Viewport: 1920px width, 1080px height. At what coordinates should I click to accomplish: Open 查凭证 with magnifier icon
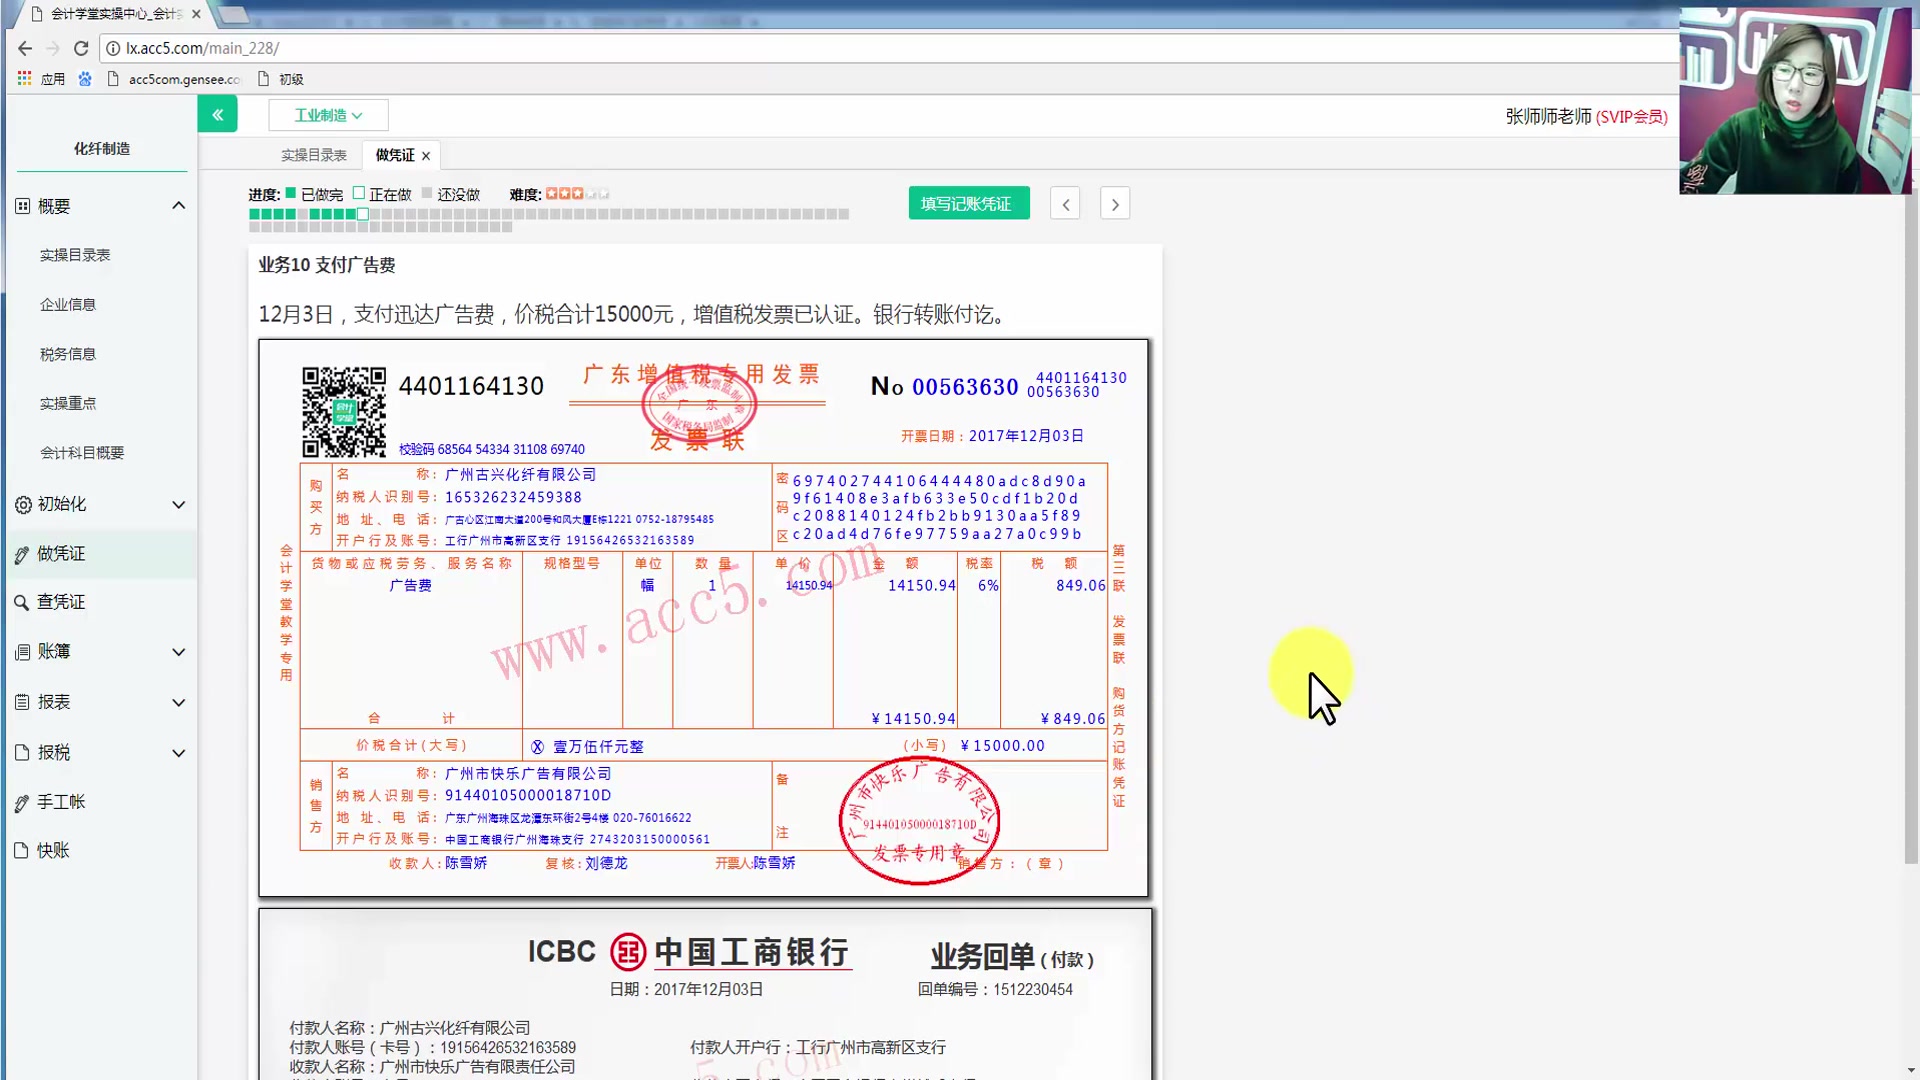(61, 602)
